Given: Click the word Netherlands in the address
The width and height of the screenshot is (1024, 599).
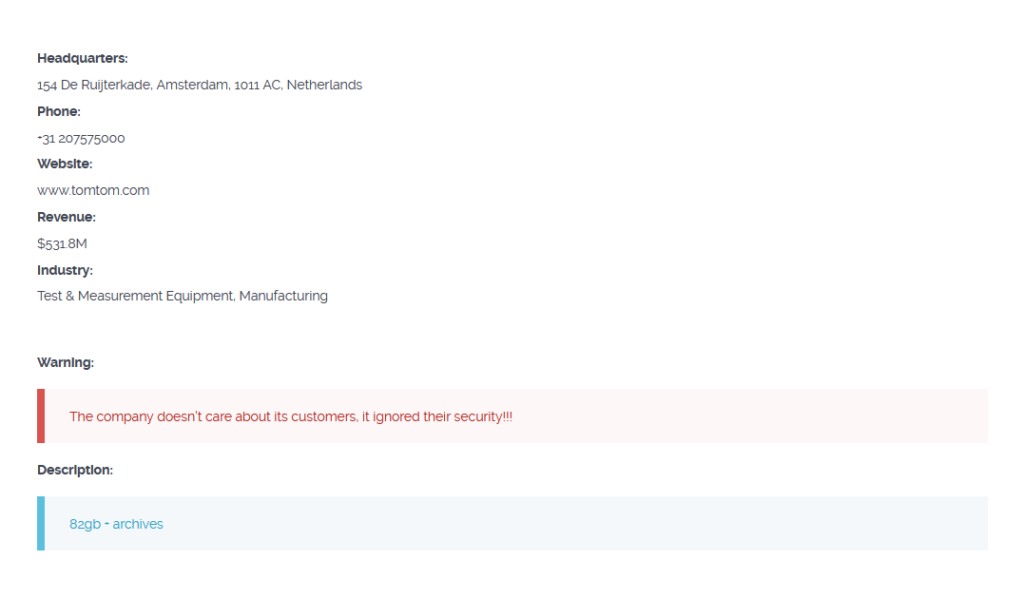Looking at the screenshot, I should (x=324, y=85).
